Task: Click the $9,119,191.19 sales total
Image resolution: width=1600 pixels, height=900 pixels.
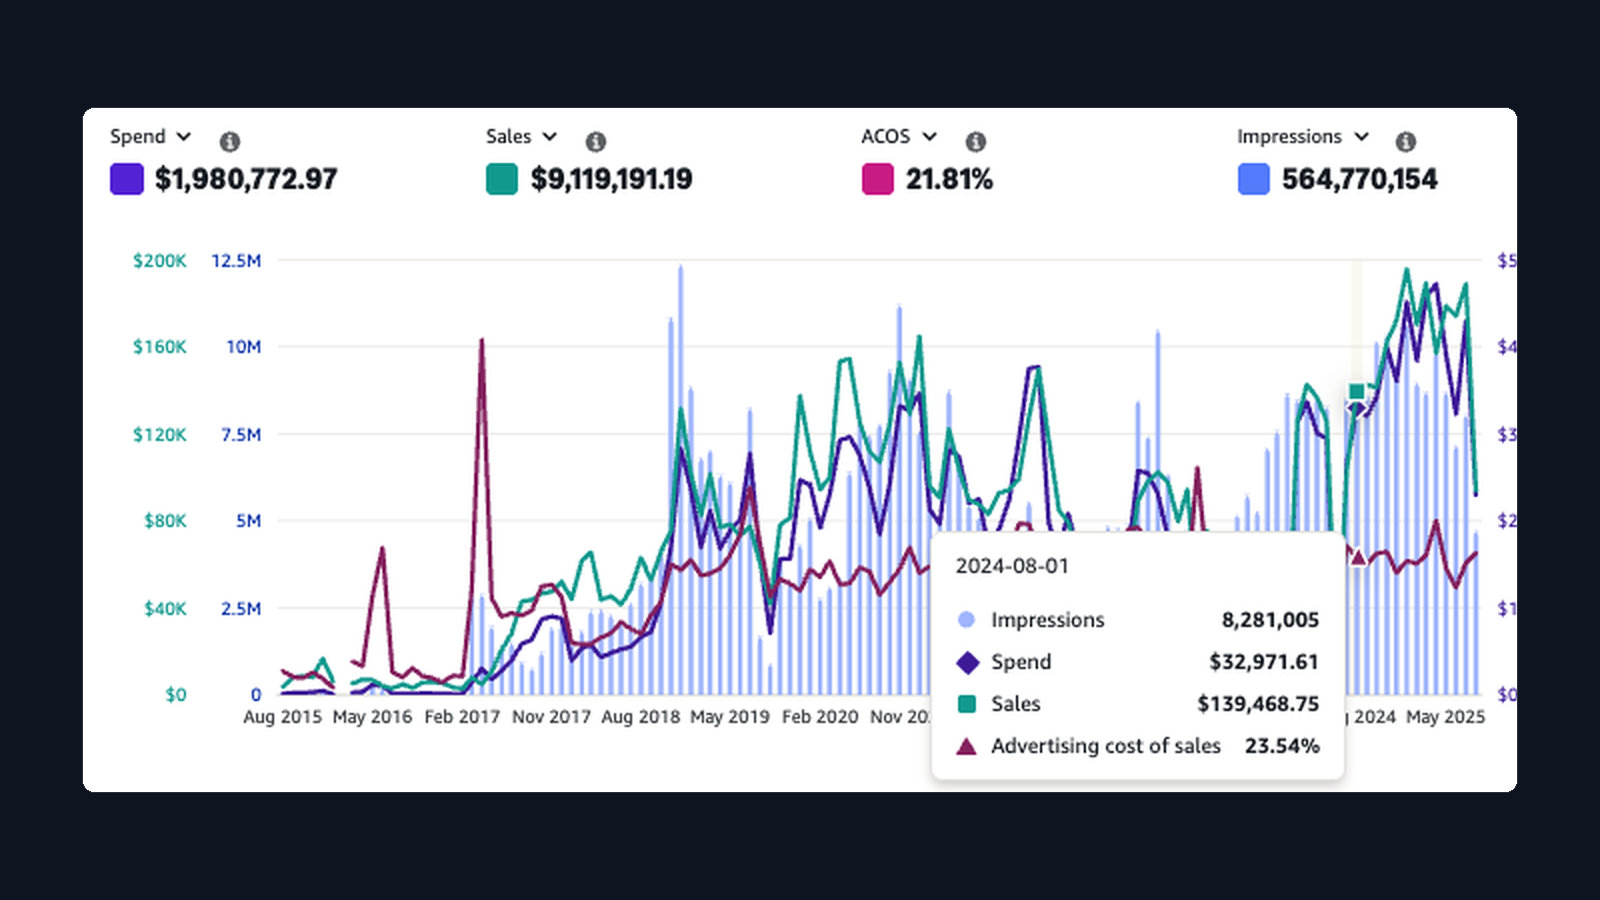Action: [x=611, y=179]
